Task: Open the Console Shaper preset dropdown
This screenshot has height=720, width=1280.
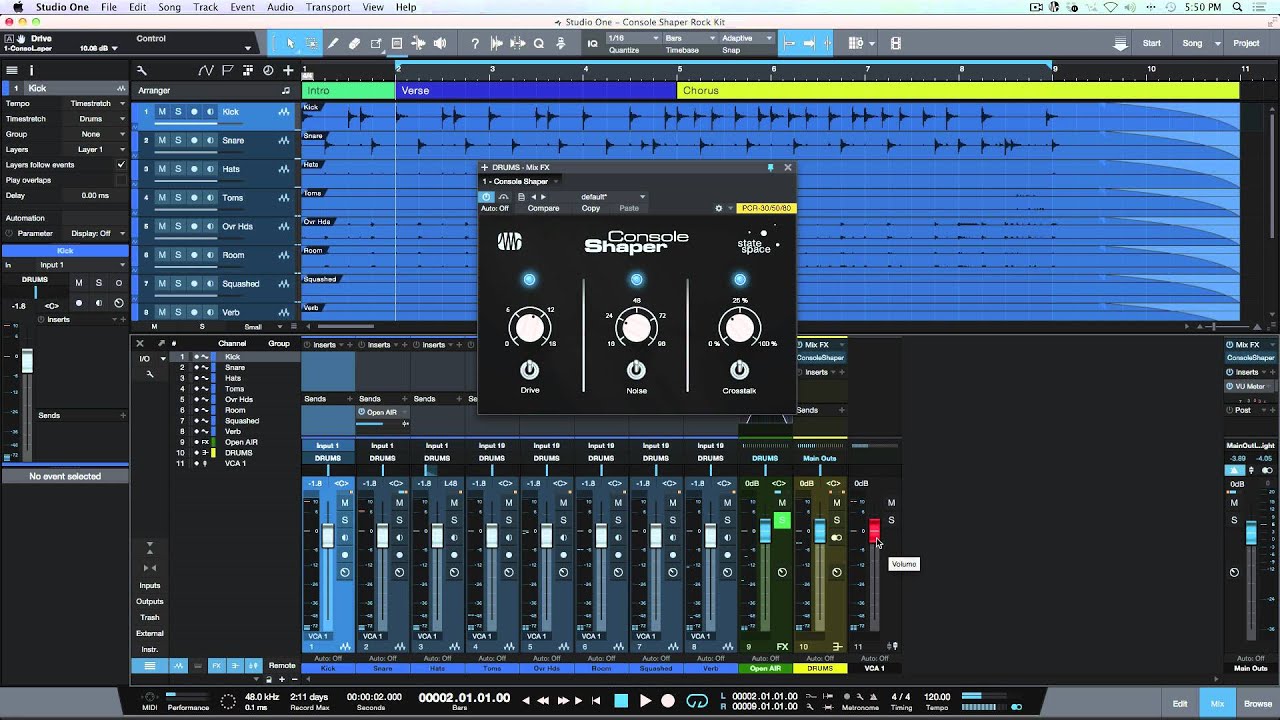Action: point(612,197)
